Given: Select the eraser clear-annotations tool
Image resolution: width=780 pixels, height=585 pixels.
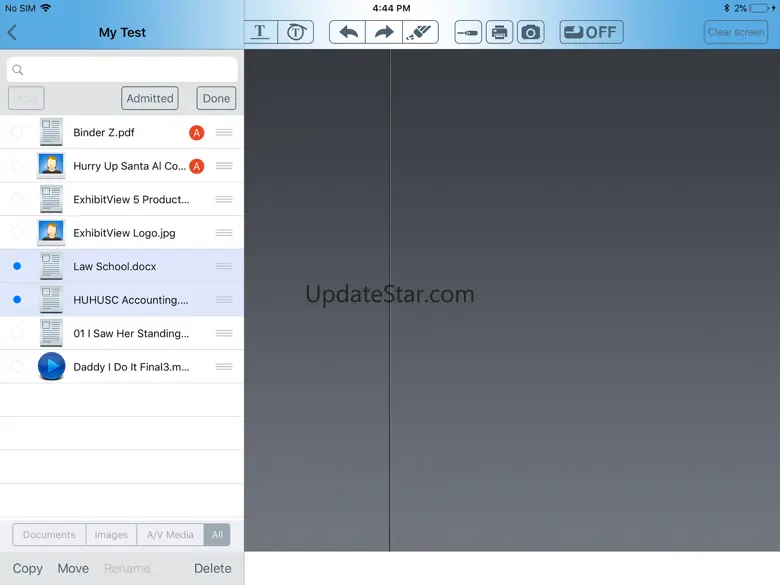Looking at the screenshot, I should pyautogui.click(x=420, y=32).
